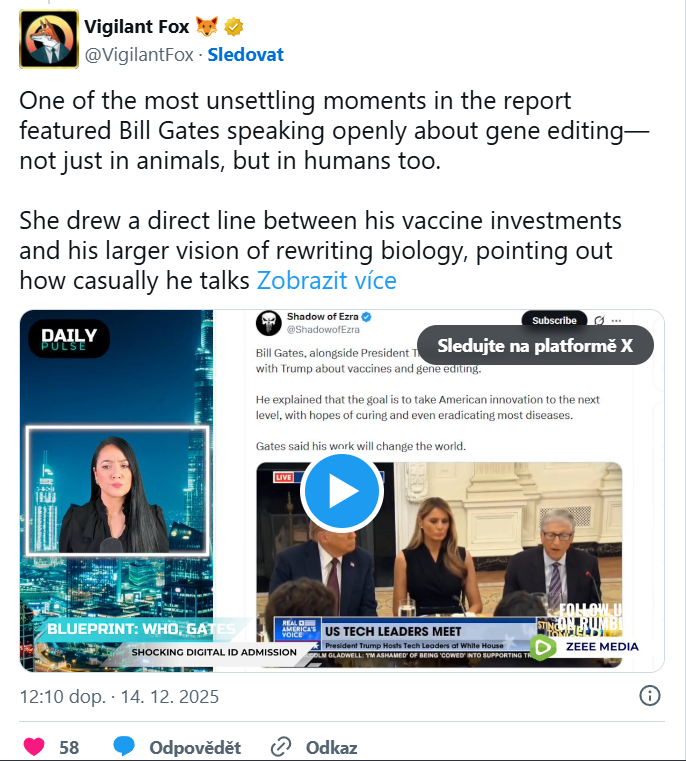Click the Vigilant Fox profile avatar
This screenshot has height=761, width=686.
pyautogui.click(x=49, y=39)
